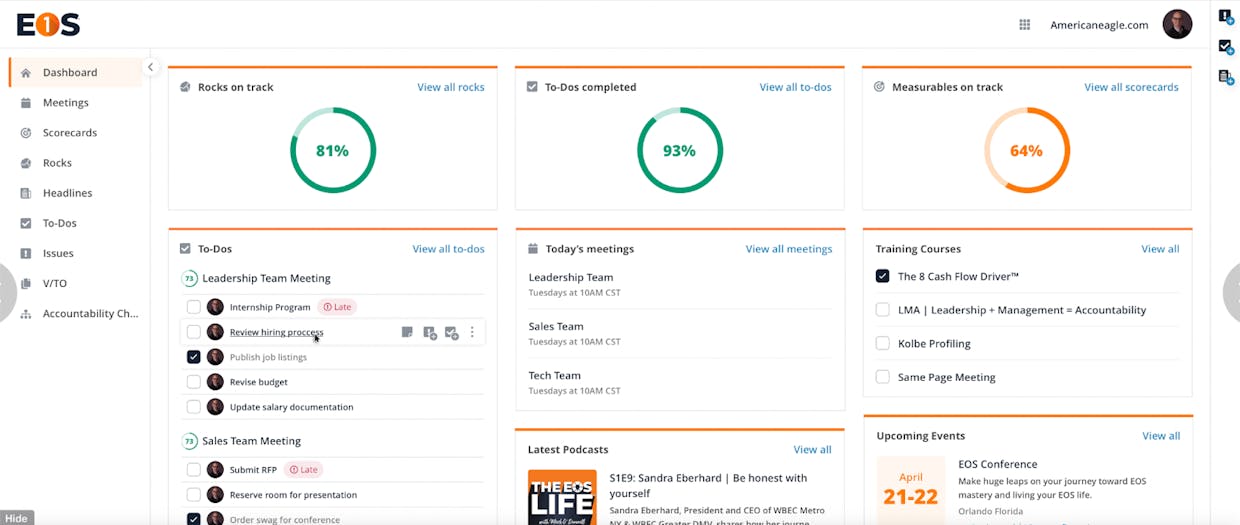This screenshot has height=525, width=1240.
Task: Open the apps grid menu
Action: point(1025,25)
